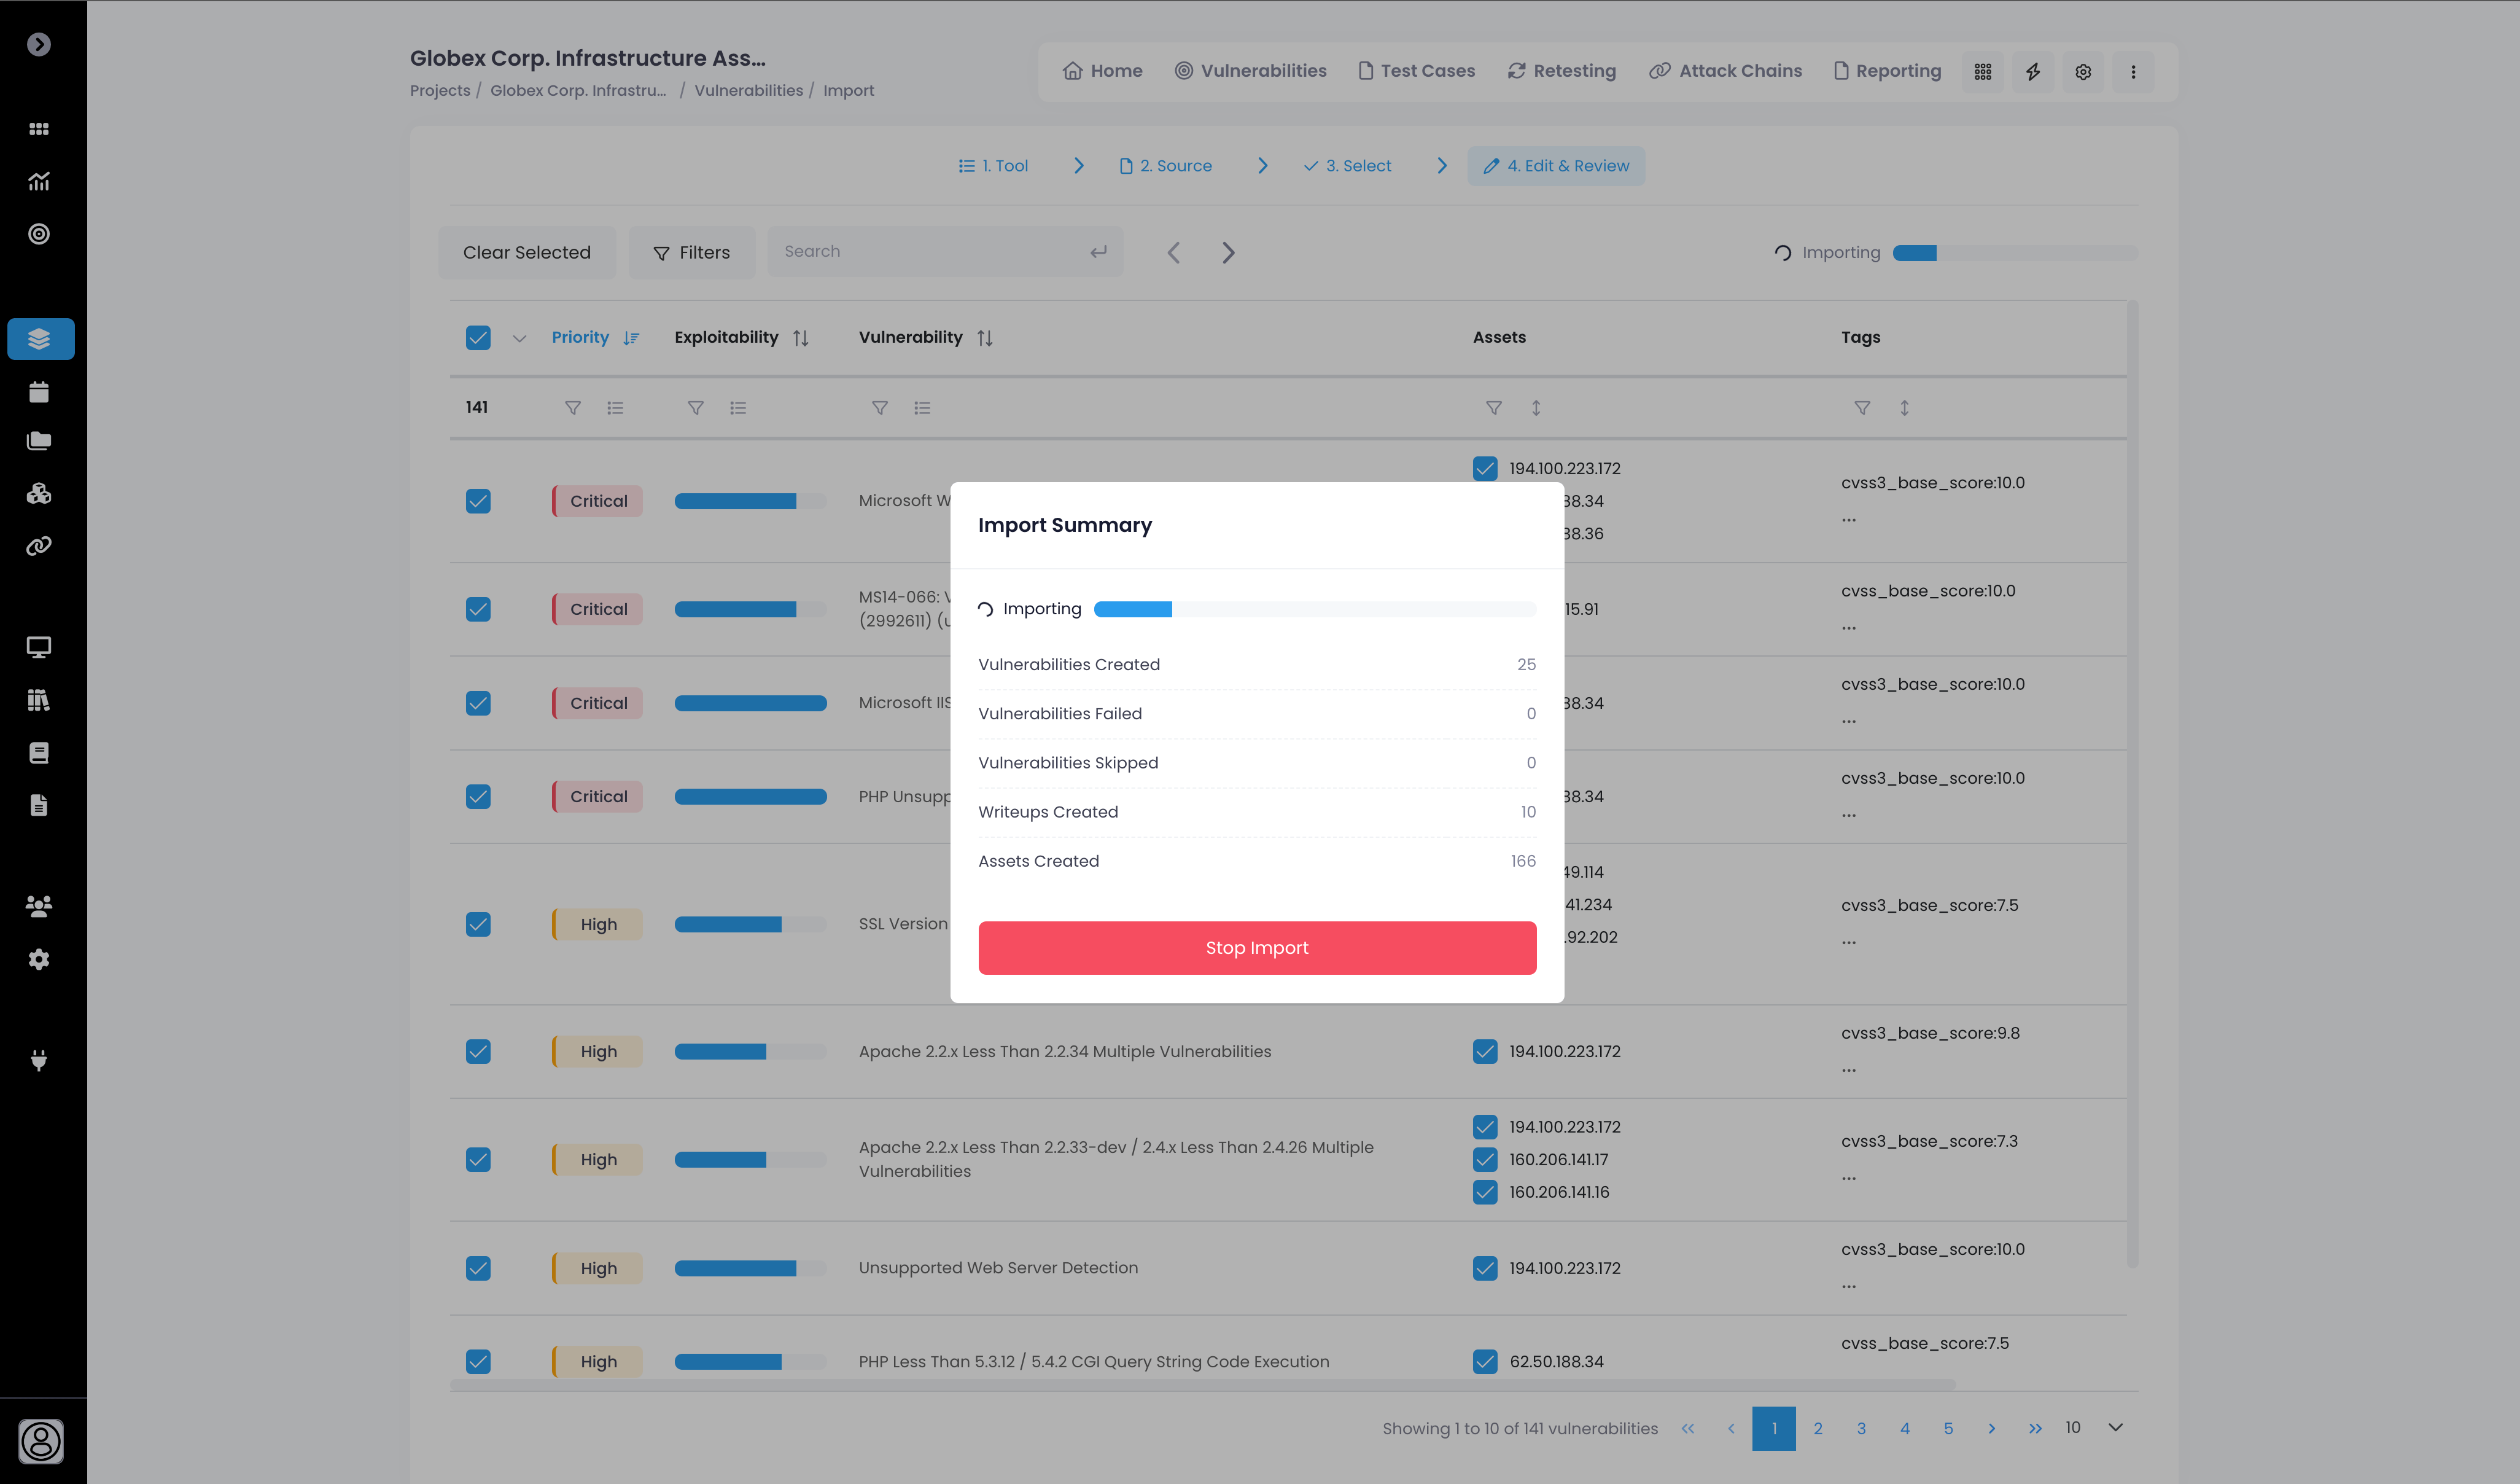This screenshot has width=2520, height=1484.
Task: Toggle the select-all checkbox in table header
Action: [x=478, y=338]
